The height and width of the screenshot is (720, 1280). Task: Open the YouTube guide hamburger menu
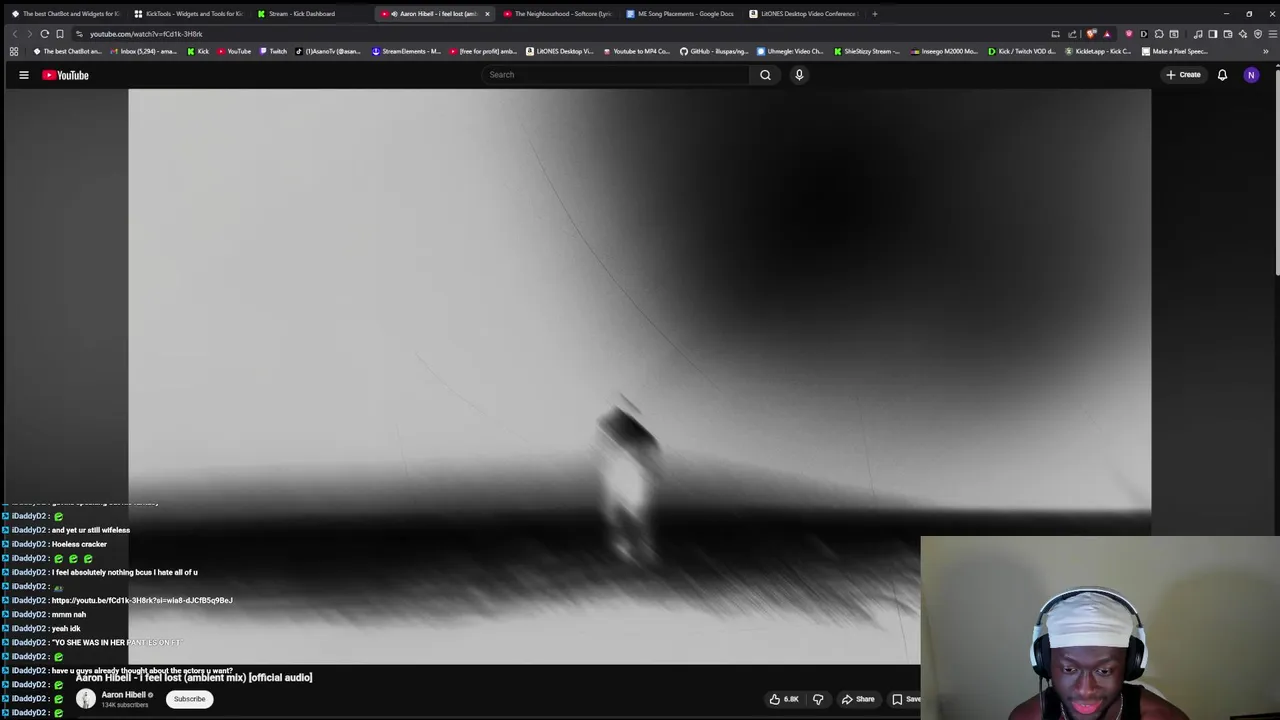click(x=24, y=75)
